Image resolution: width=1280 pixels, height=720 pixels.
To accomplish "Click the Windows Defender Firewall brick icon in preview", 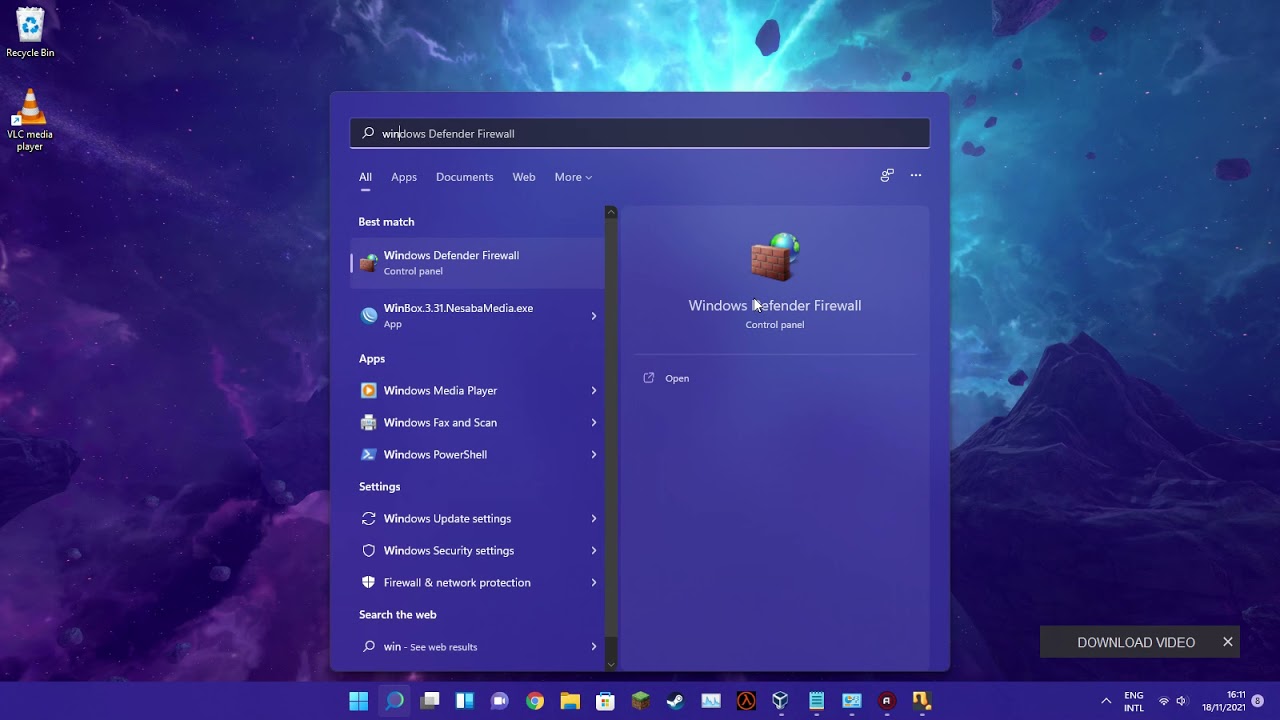I will tap(775, 257).
